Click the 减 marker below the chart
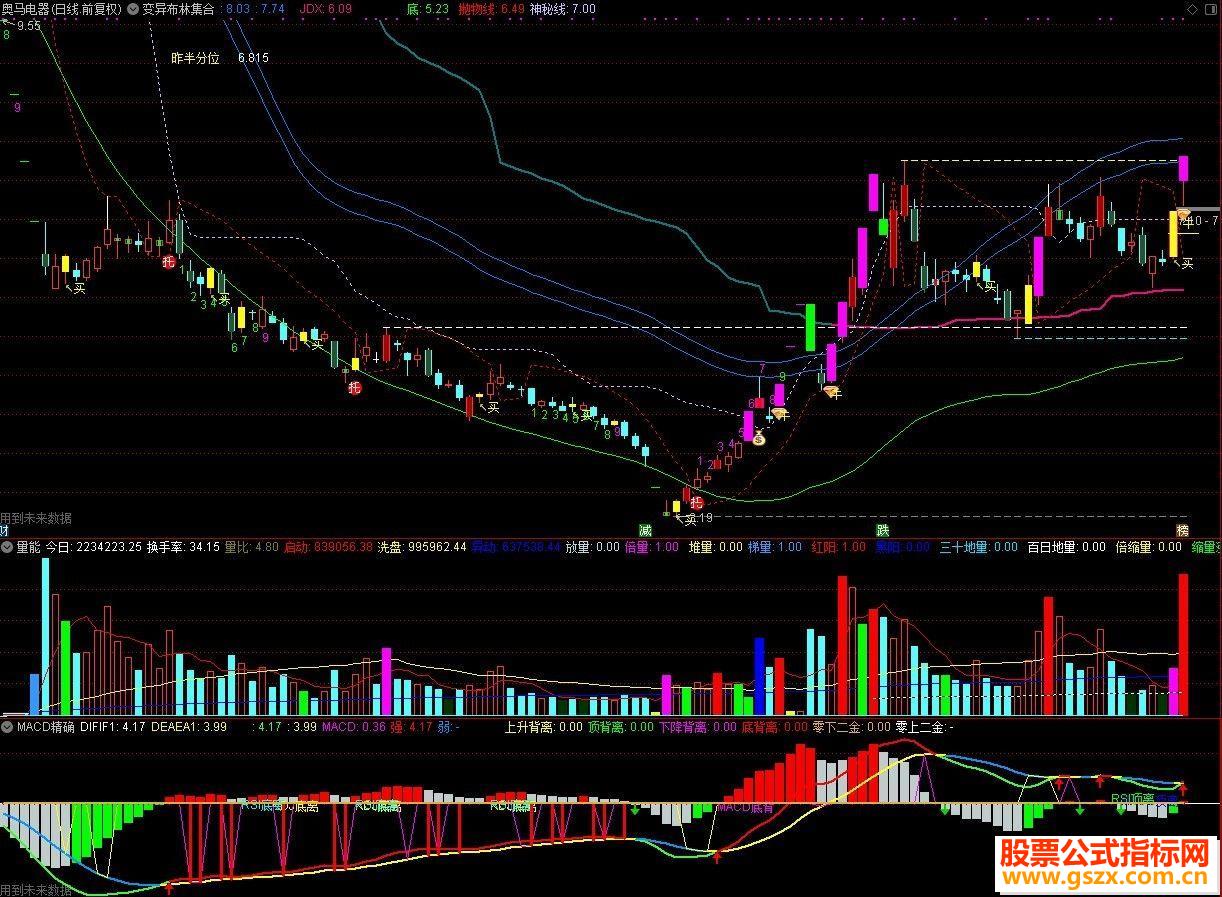 (x=645, y=530)
